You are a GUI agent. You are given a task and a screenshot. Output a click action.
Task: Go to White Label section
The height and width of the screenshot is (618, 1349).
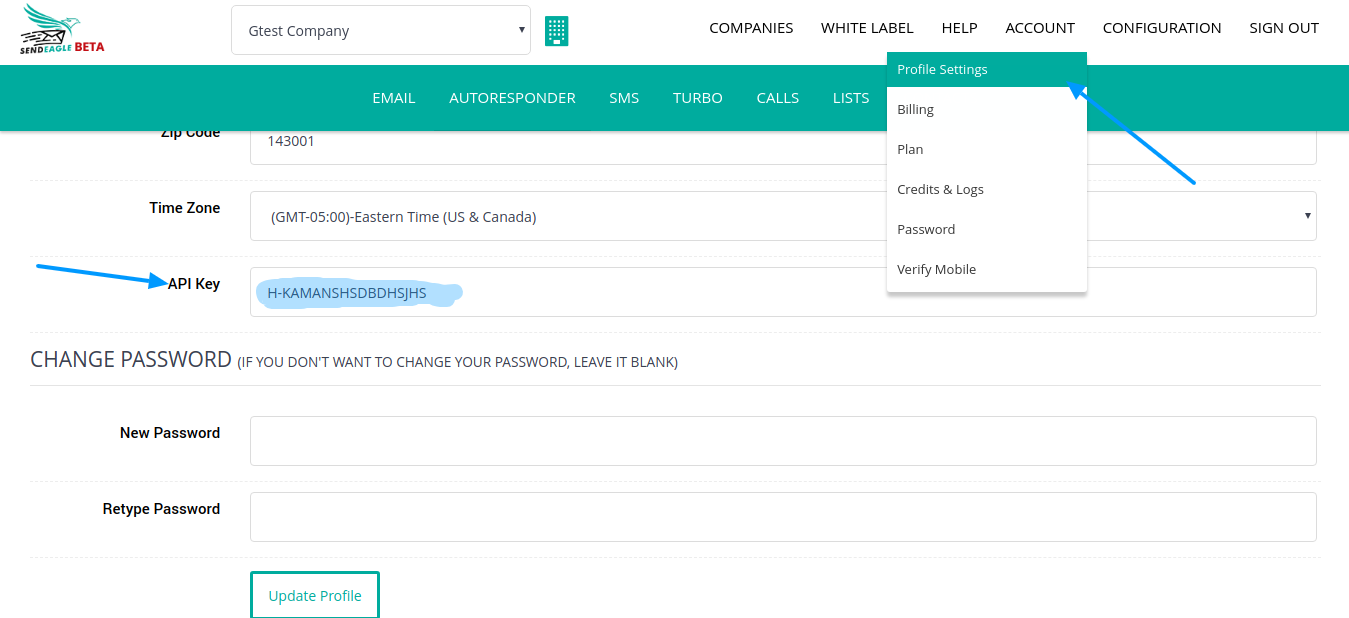867,28
